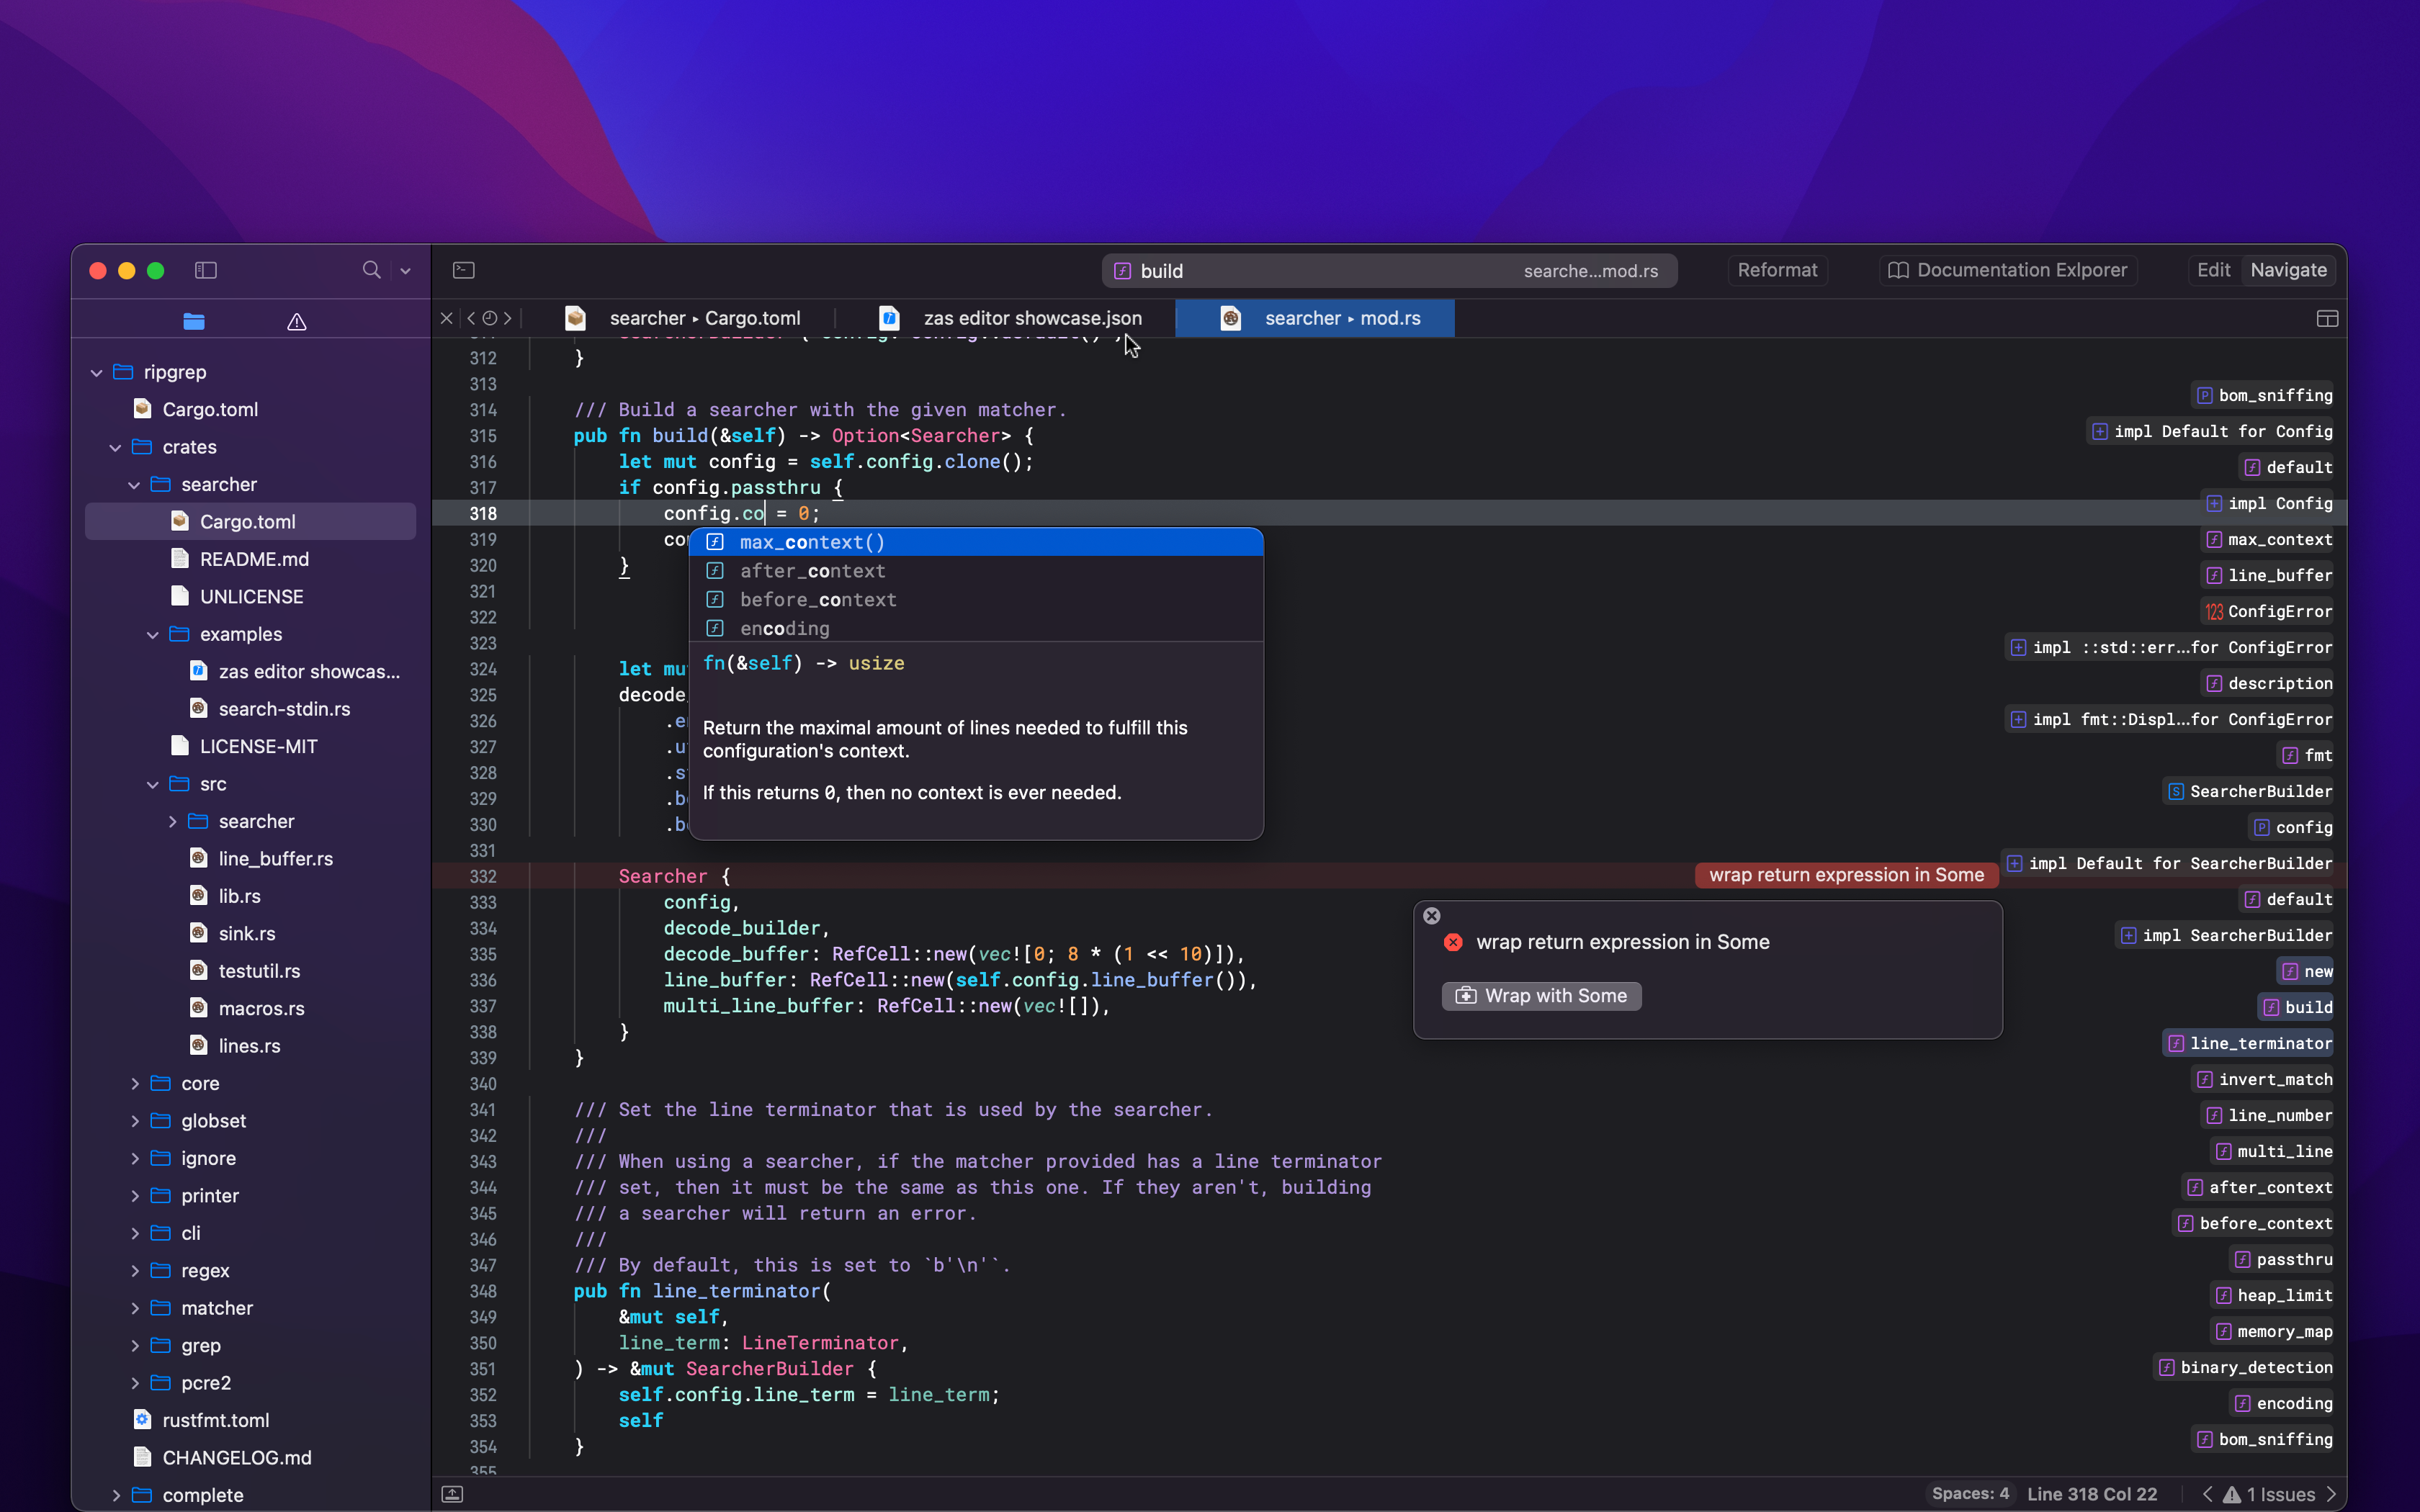Viewport: 2420px width, 1512px height.
Task: Close current tab with the X icon
Action: [447, 318]
